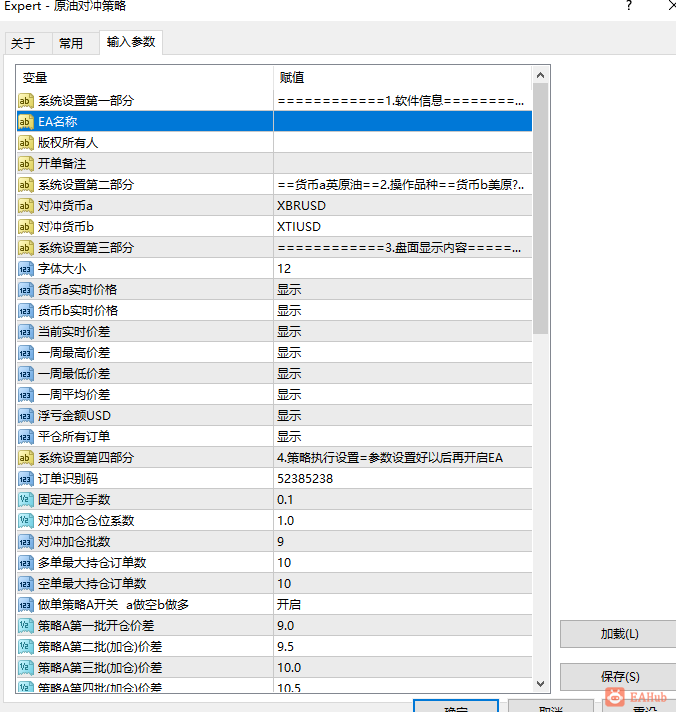This screenshot has height=712, width=676.
Task: Click the string icon beside 系统设置第二部分
Action: (x=26, y=184)
